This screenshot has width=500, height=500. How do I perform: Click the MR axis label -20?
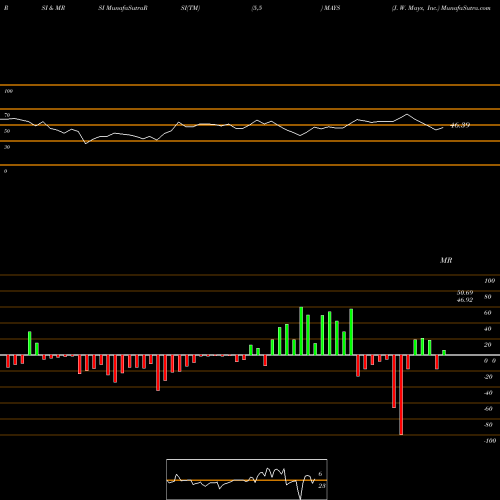coord(488,377)
